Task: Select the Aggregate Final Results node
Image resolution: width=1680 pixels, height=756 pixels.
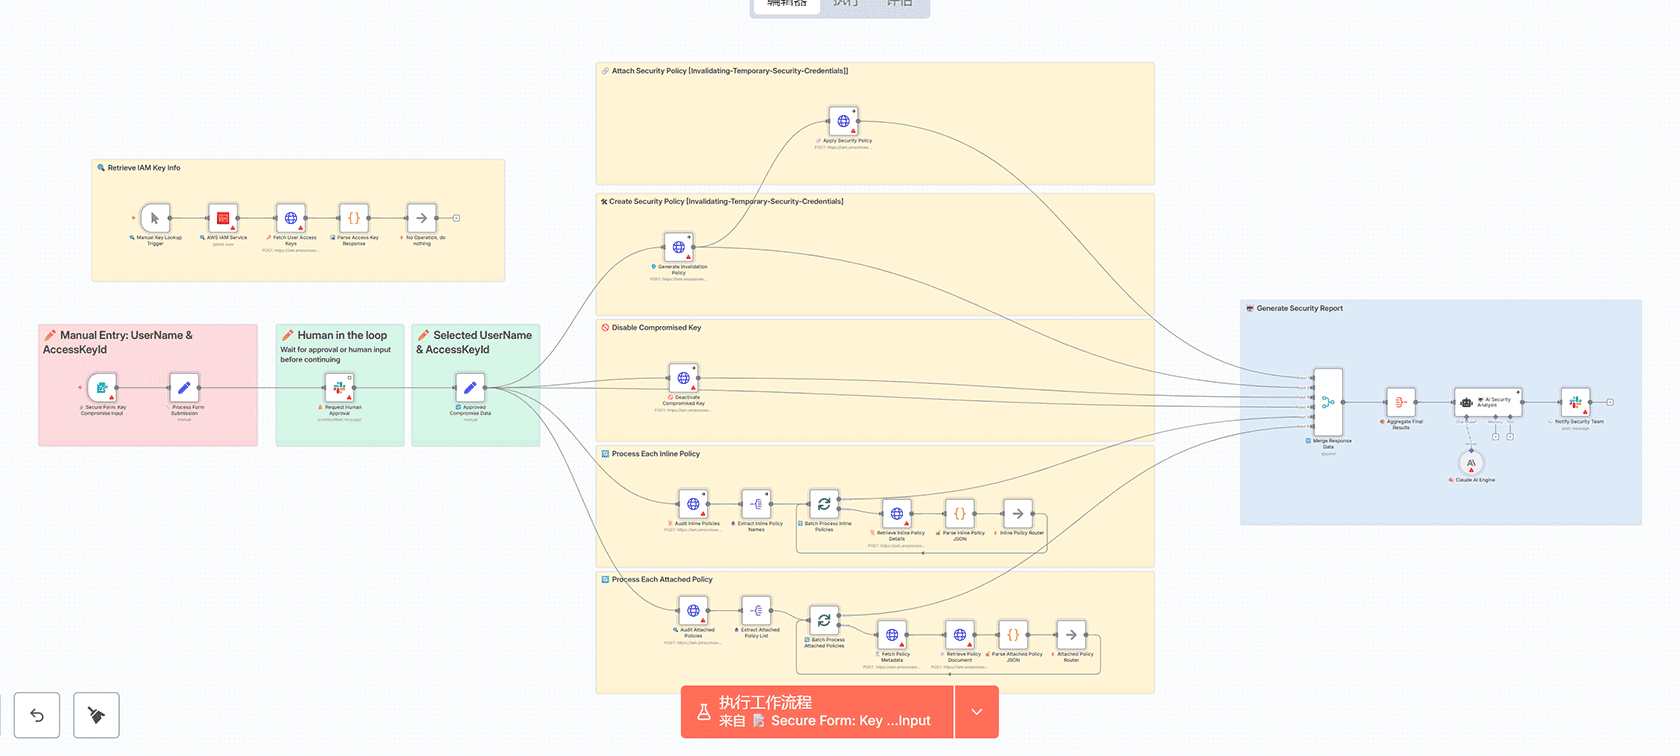Action: [1400, 402]
